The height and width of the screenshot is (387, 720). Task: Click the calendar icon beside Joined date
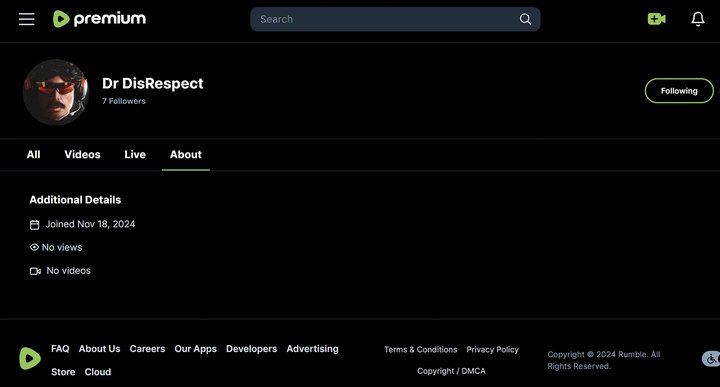tap(34, 224)
